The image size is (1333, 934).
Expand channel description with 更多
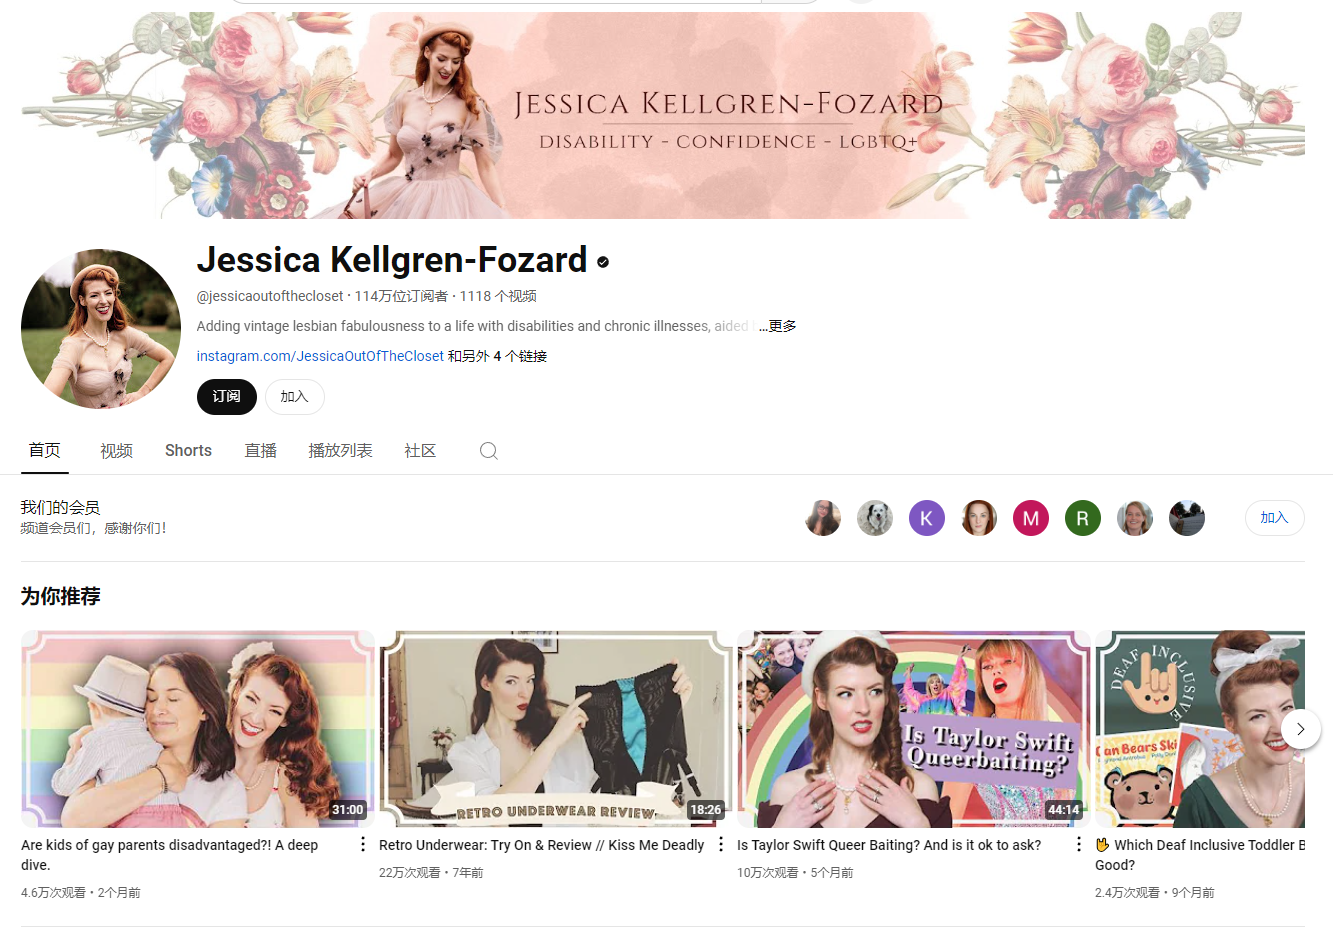pos(778,326)
